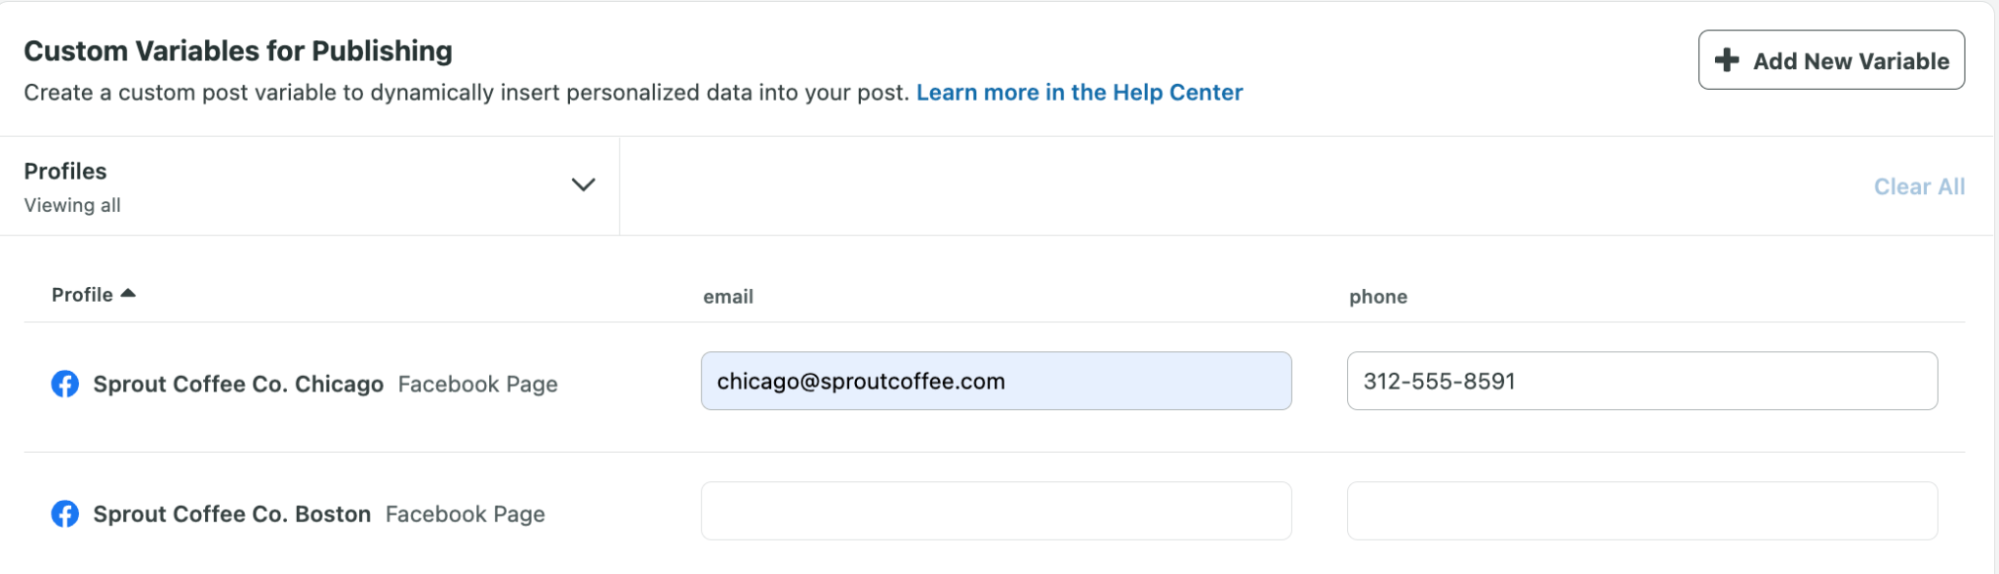Click the Profile column header
The image size is (1999, 574).
pyautogui.click(x=82, y=295)
